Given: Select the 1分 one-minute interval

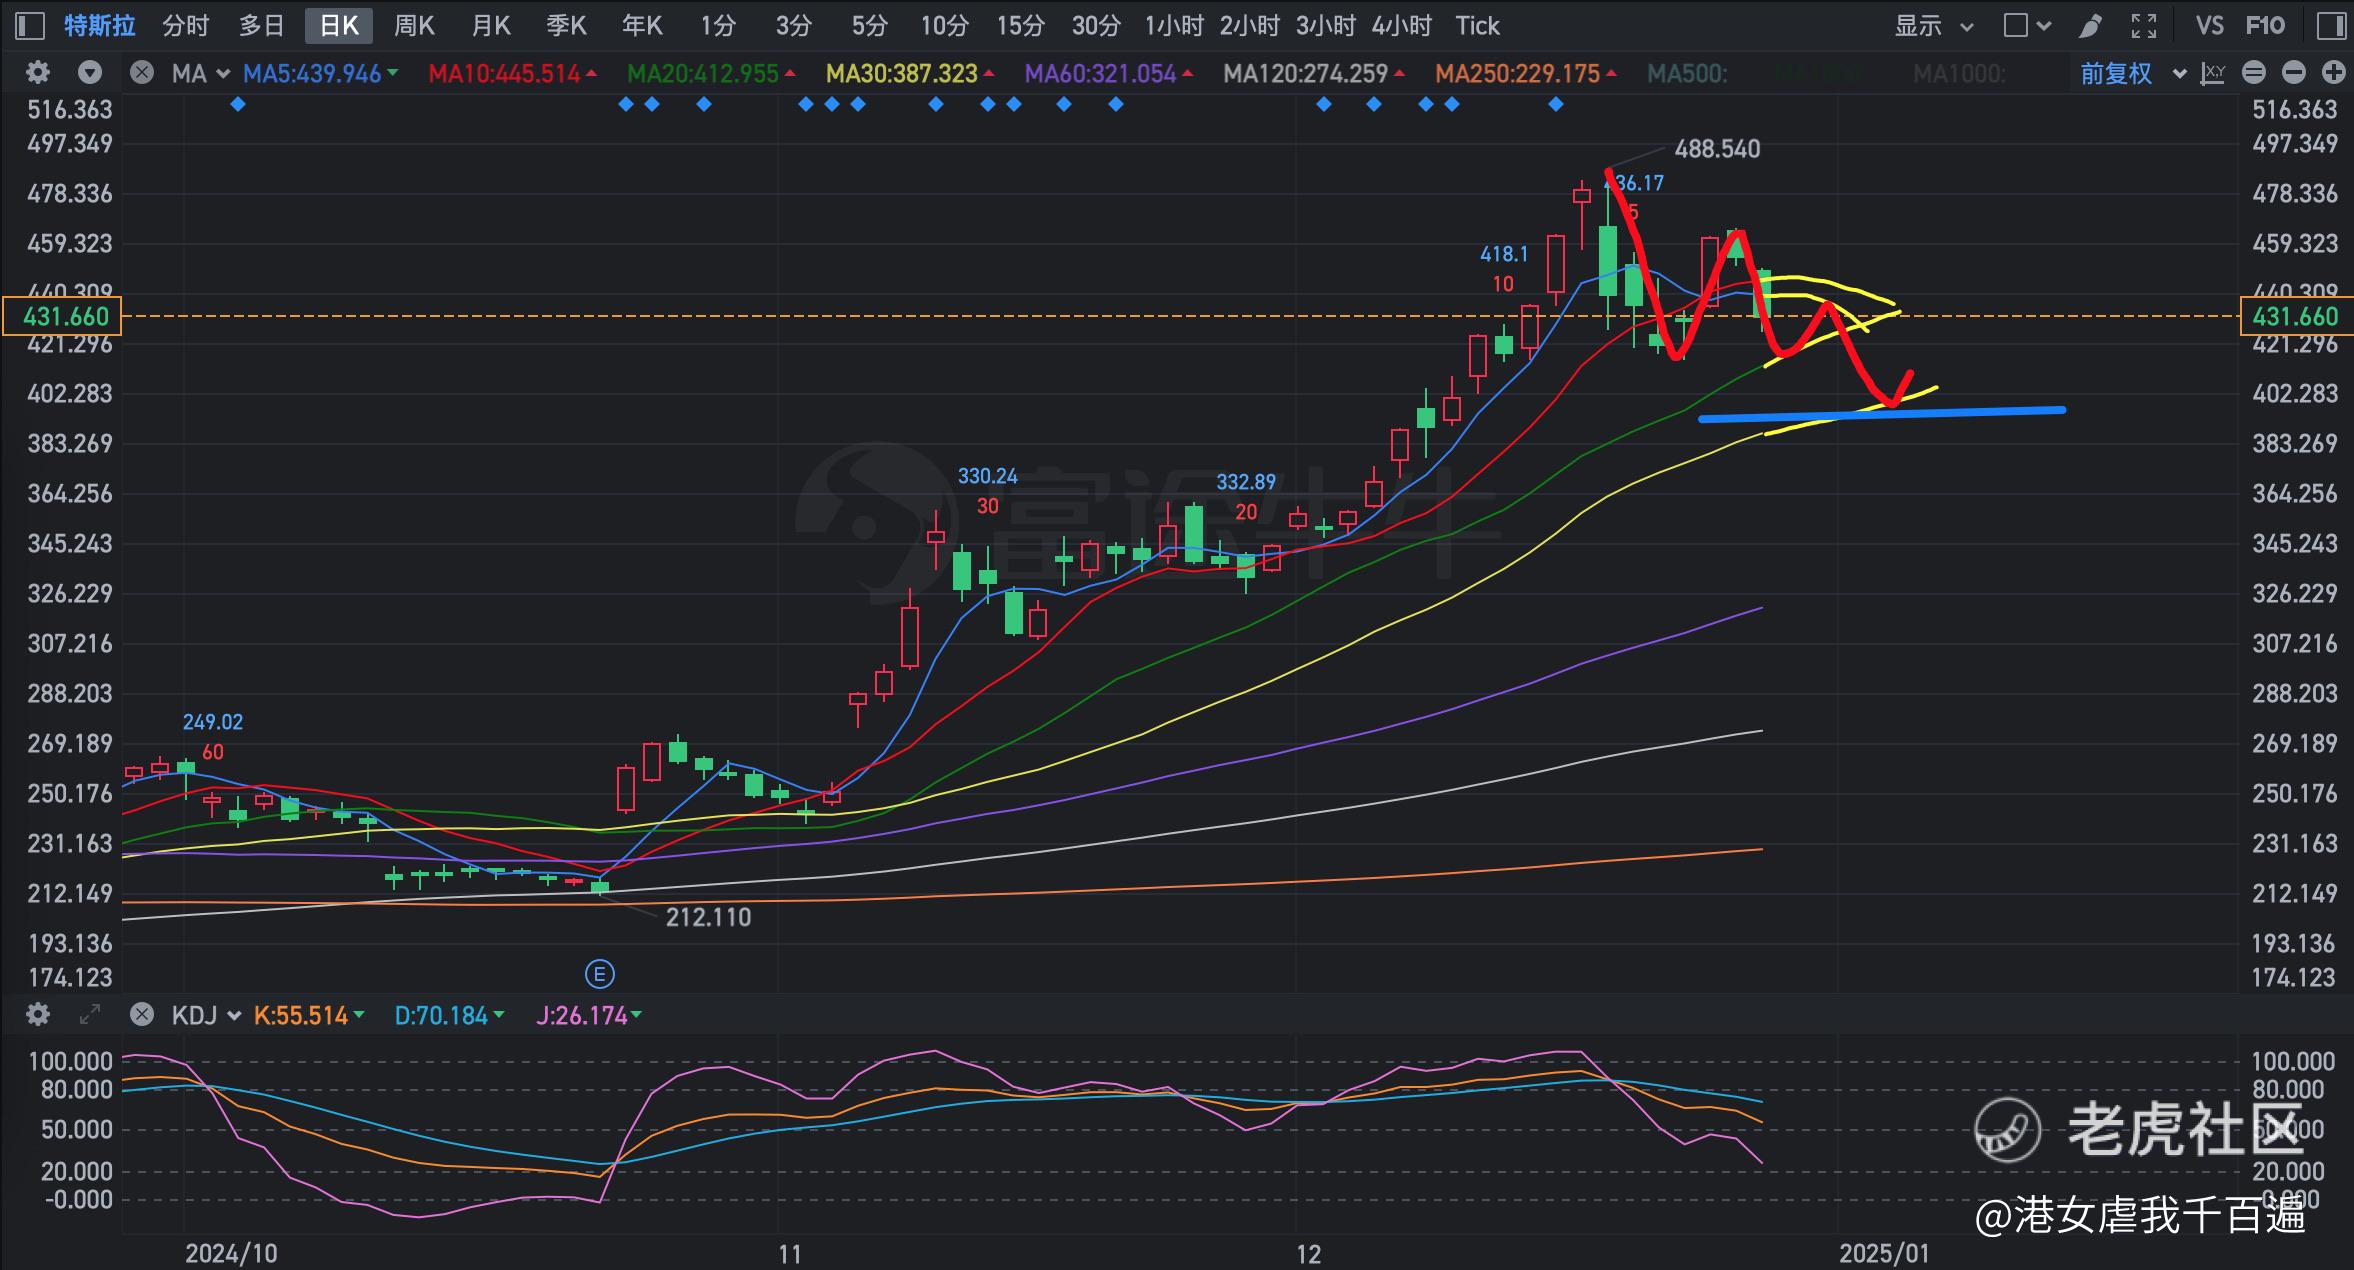Looking at the screenshot, I should (718, 26).
